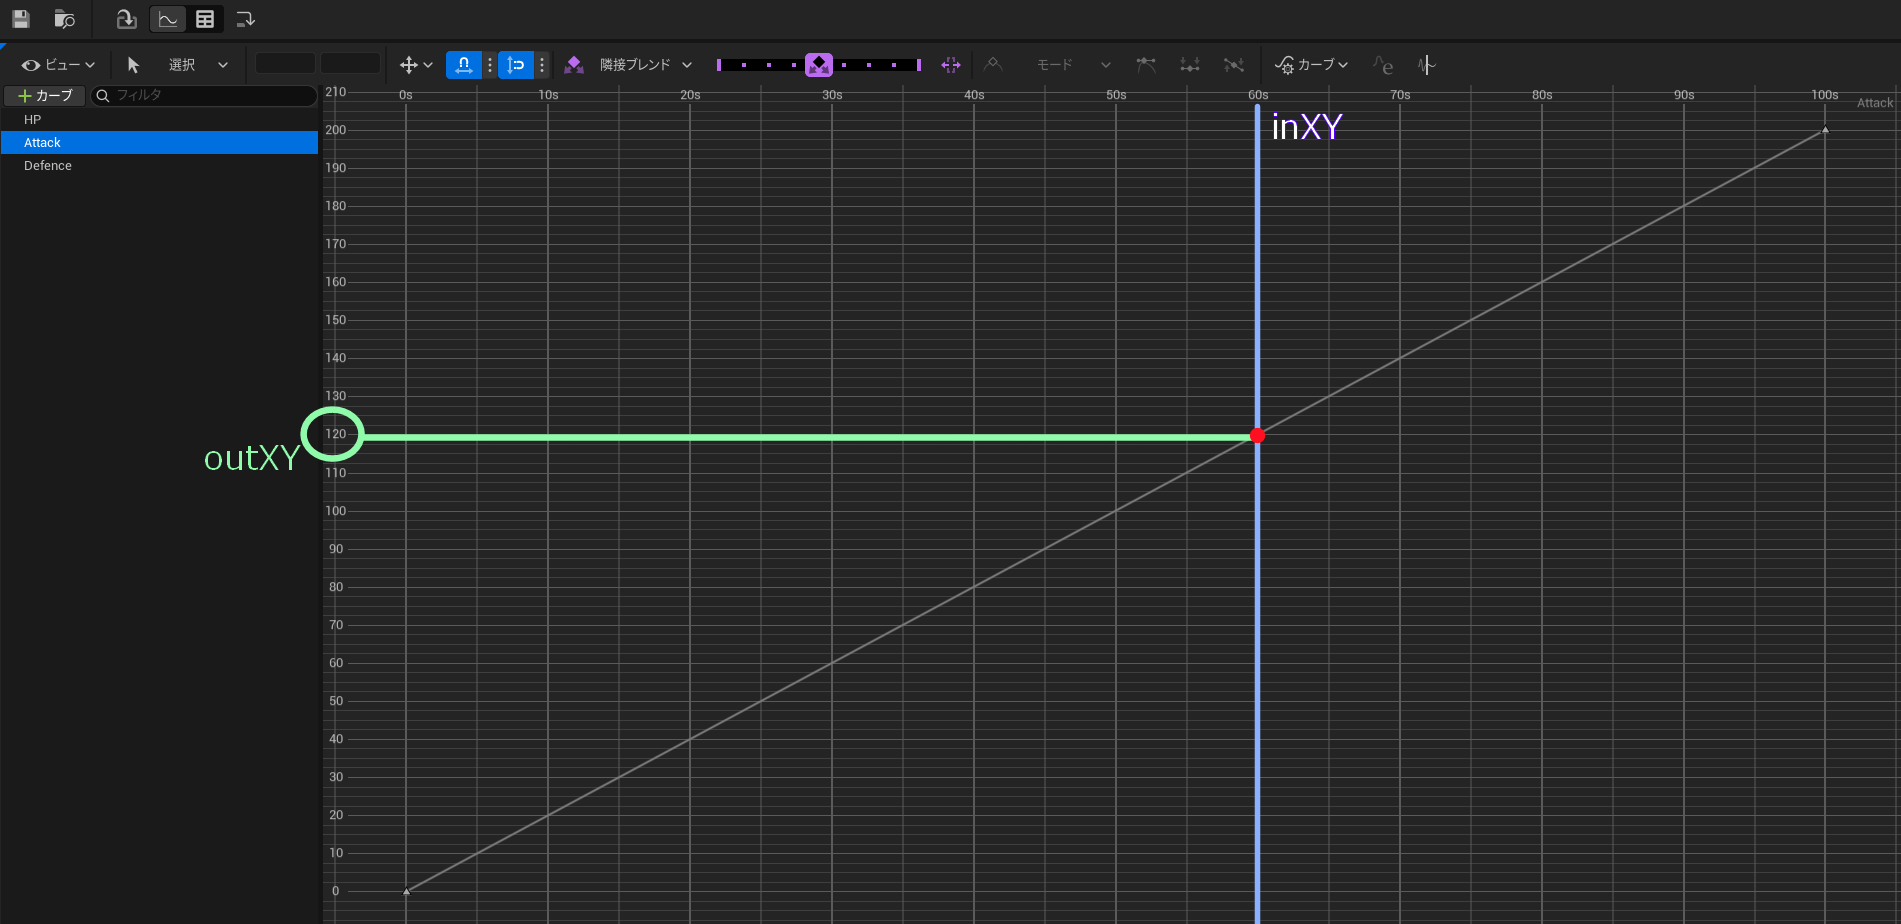Open the 隣接ブレンド dropdown

(x=646, y=65)
